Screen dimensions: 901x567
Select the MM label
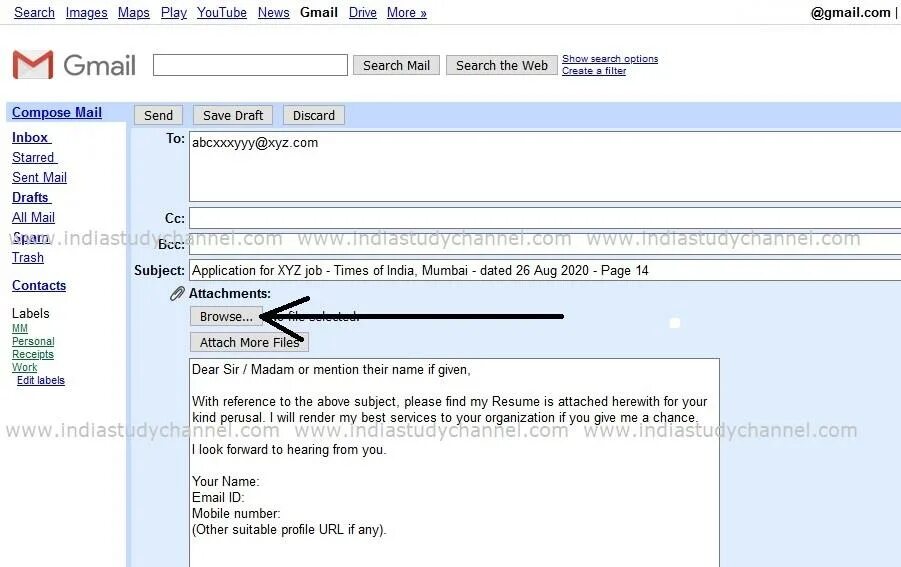point(20,328)
